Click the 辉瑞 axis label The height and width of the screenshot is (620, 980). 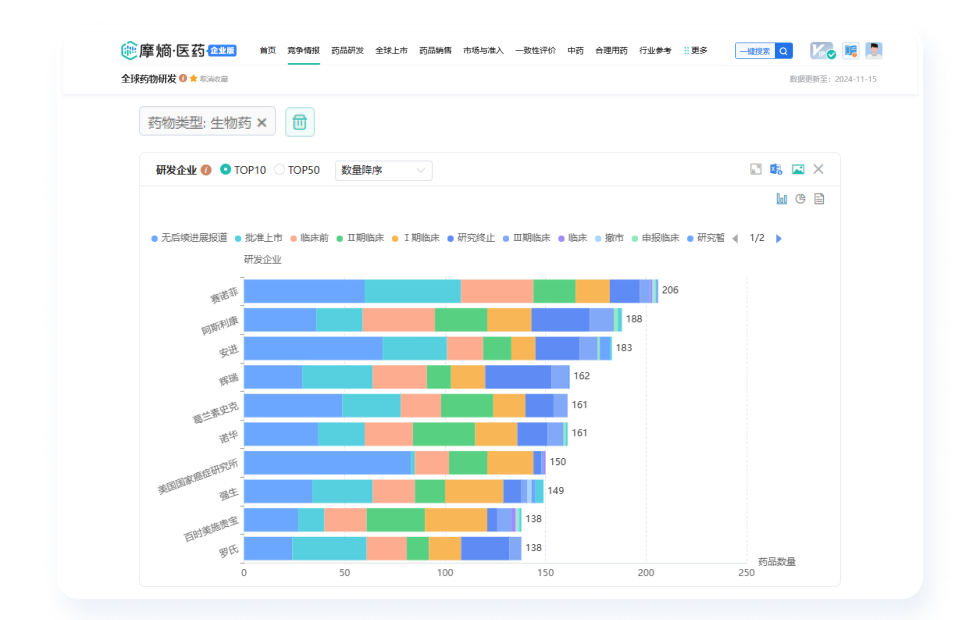tap(228, 379)
